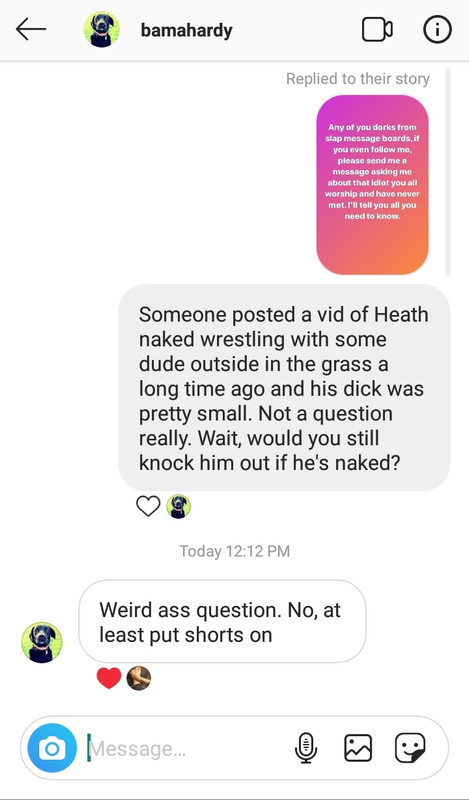Viewport: 469px width, 800px height.
Task: Open the replied story thumbnail
Action: pyautogui.click(x=373, y=185)
